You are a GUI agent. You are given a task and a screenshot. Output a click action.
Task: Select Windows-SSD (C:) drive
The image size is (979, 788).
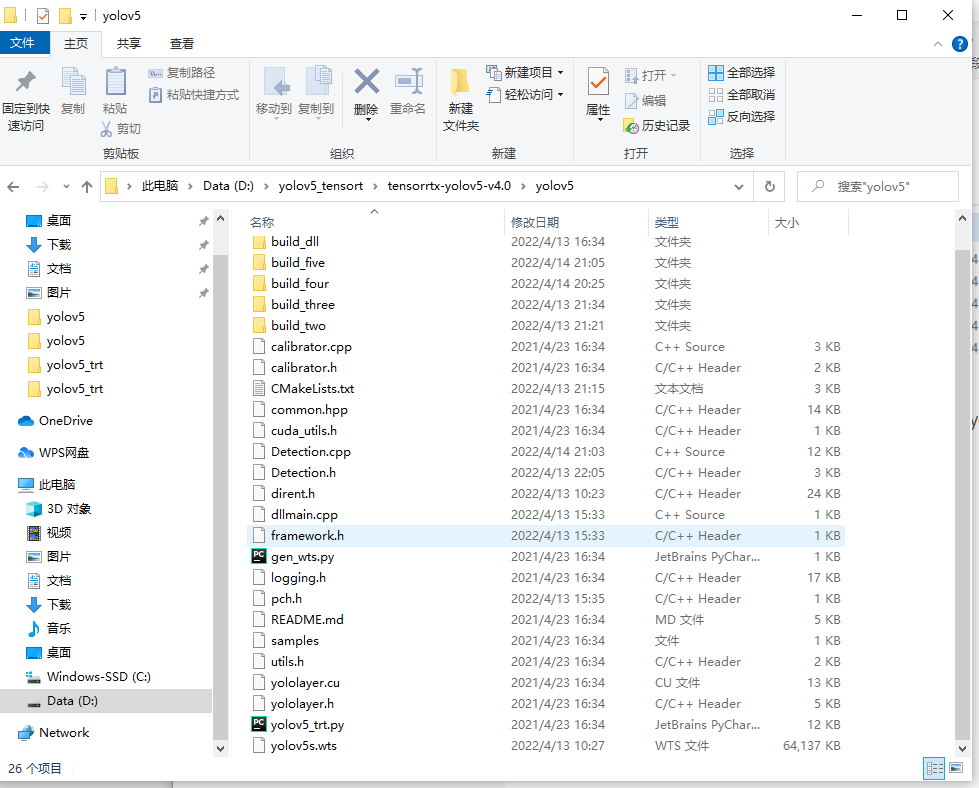tap(89, 677)
